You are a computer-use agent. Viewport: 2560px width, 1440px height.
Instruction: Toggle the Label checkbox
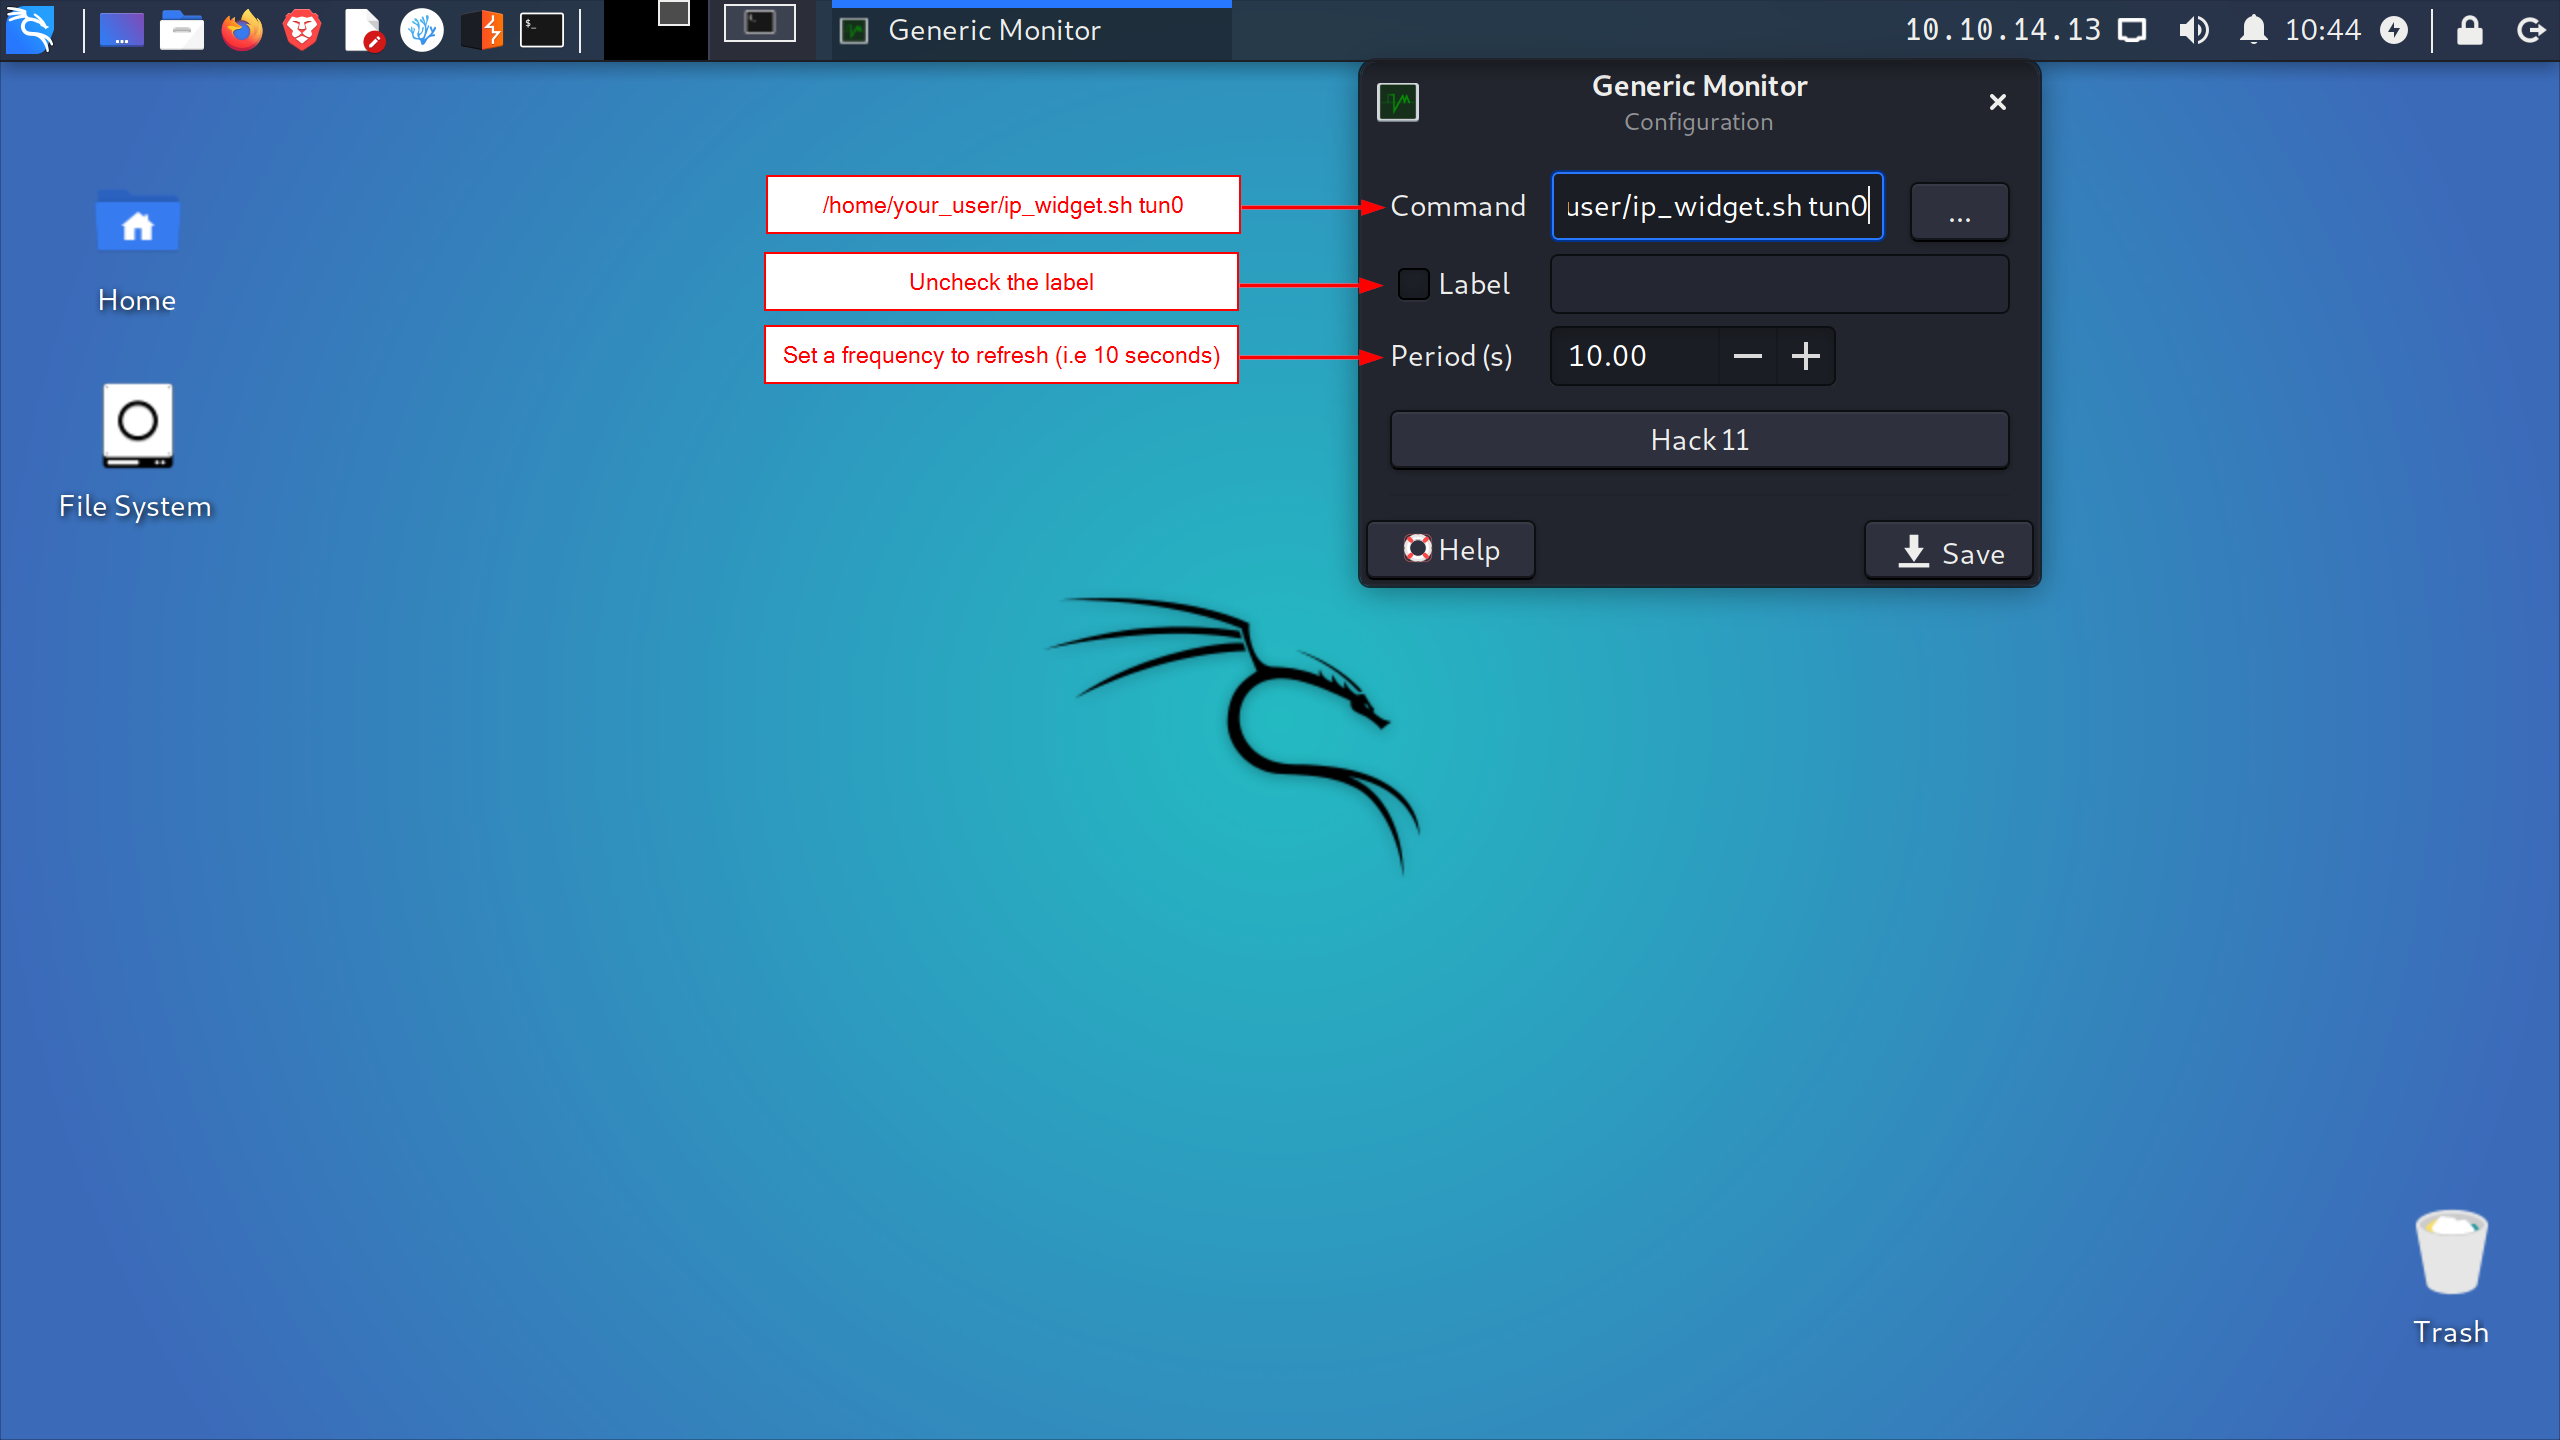coord(1414,284)
